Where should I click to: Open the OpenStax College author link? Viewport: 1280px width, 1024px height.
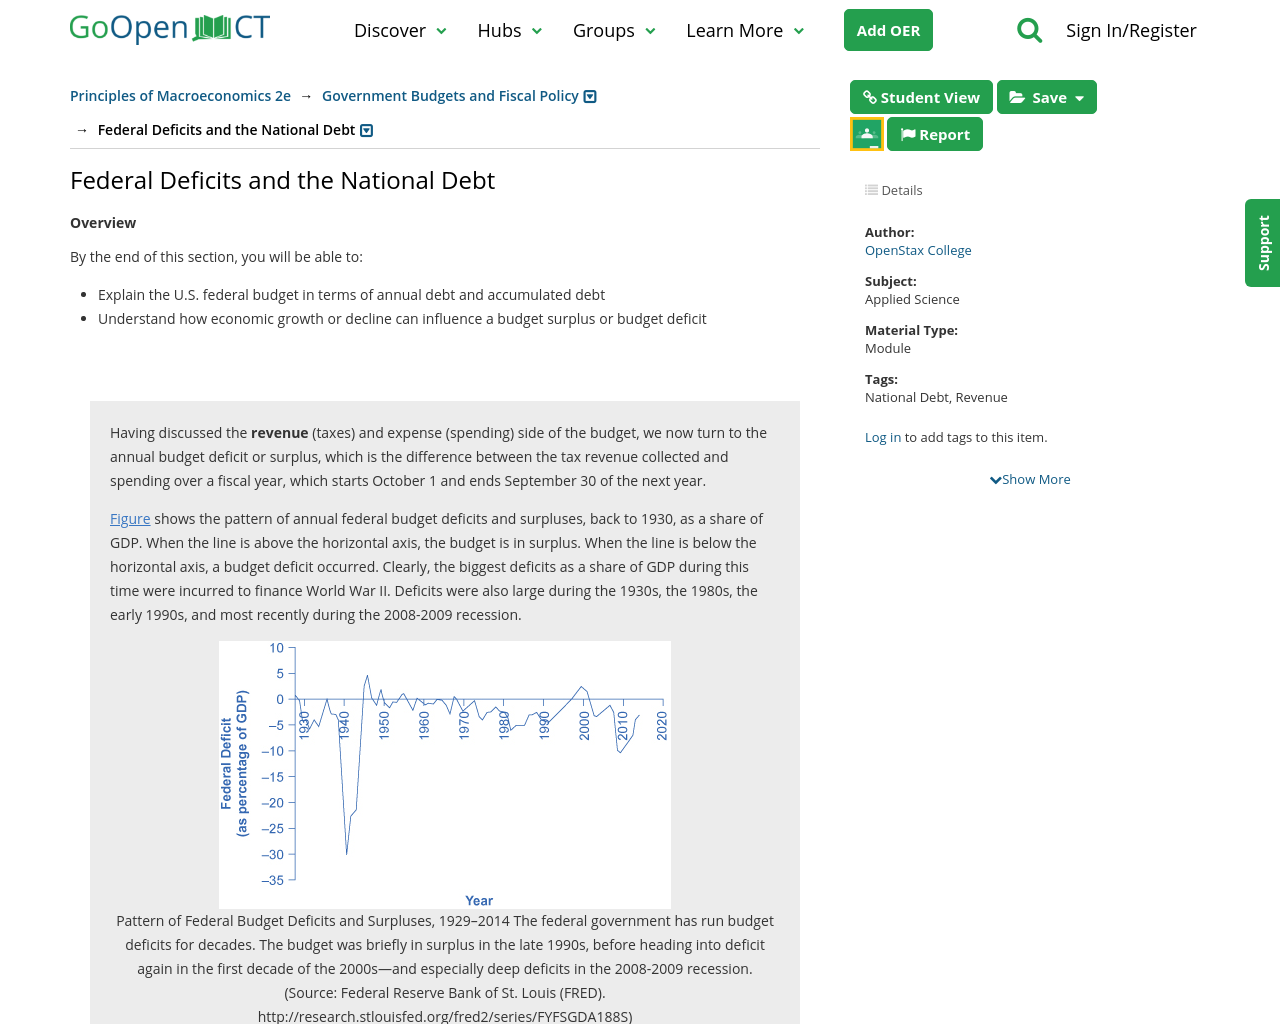point(918,251)
